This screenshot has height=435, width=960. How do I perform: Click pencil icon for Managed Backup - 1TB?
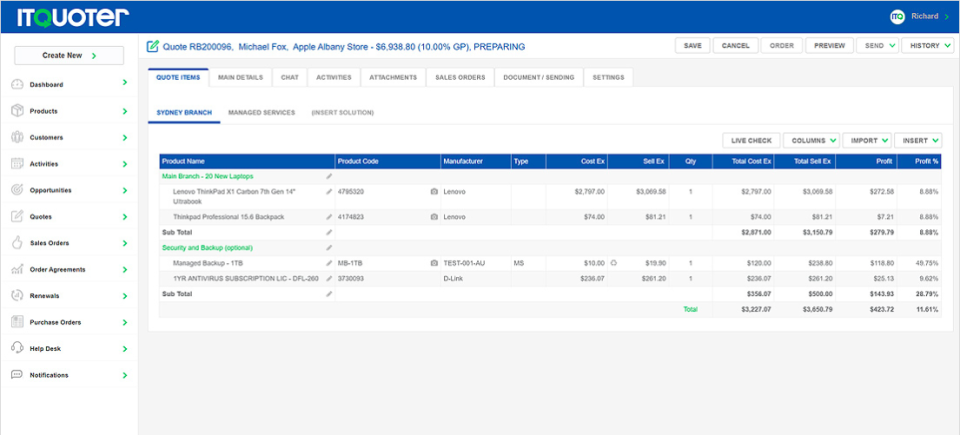coord(329,263)
